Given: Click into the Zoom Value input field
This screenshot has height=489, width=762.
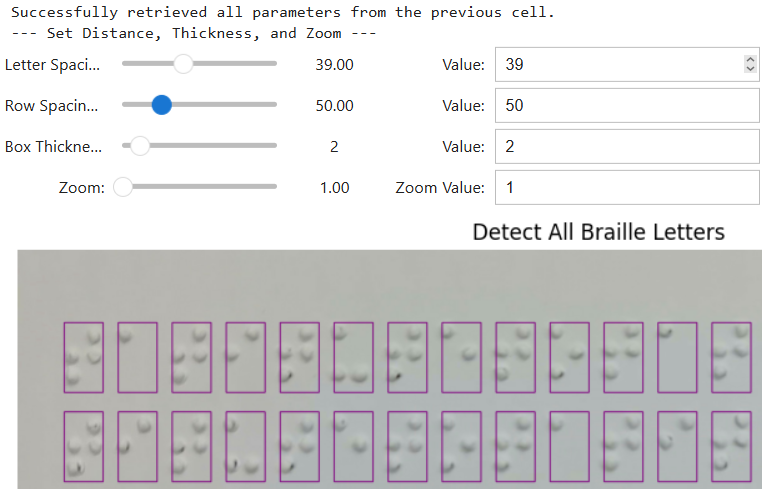Looking at the screenshot, I should [626, 187].
